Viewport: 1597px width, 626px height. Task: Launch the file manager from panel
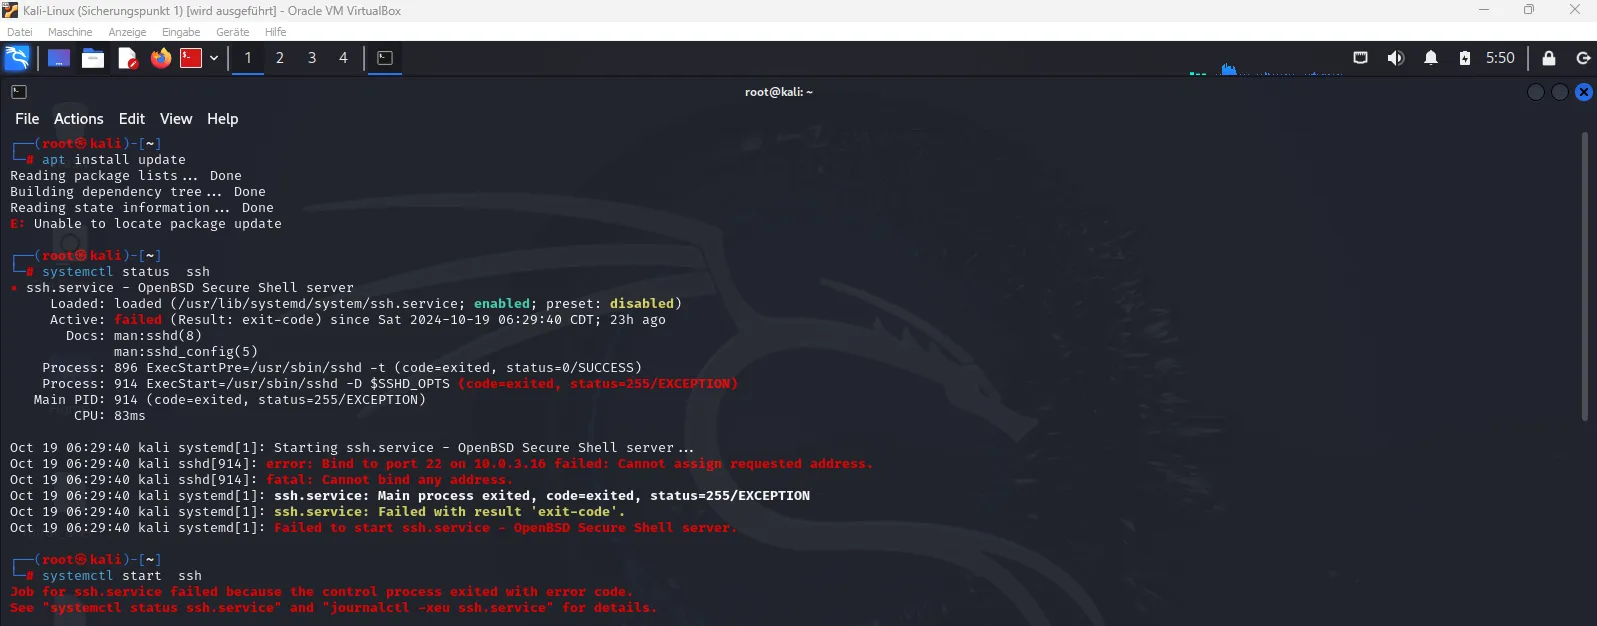click(x=93, y=58)
